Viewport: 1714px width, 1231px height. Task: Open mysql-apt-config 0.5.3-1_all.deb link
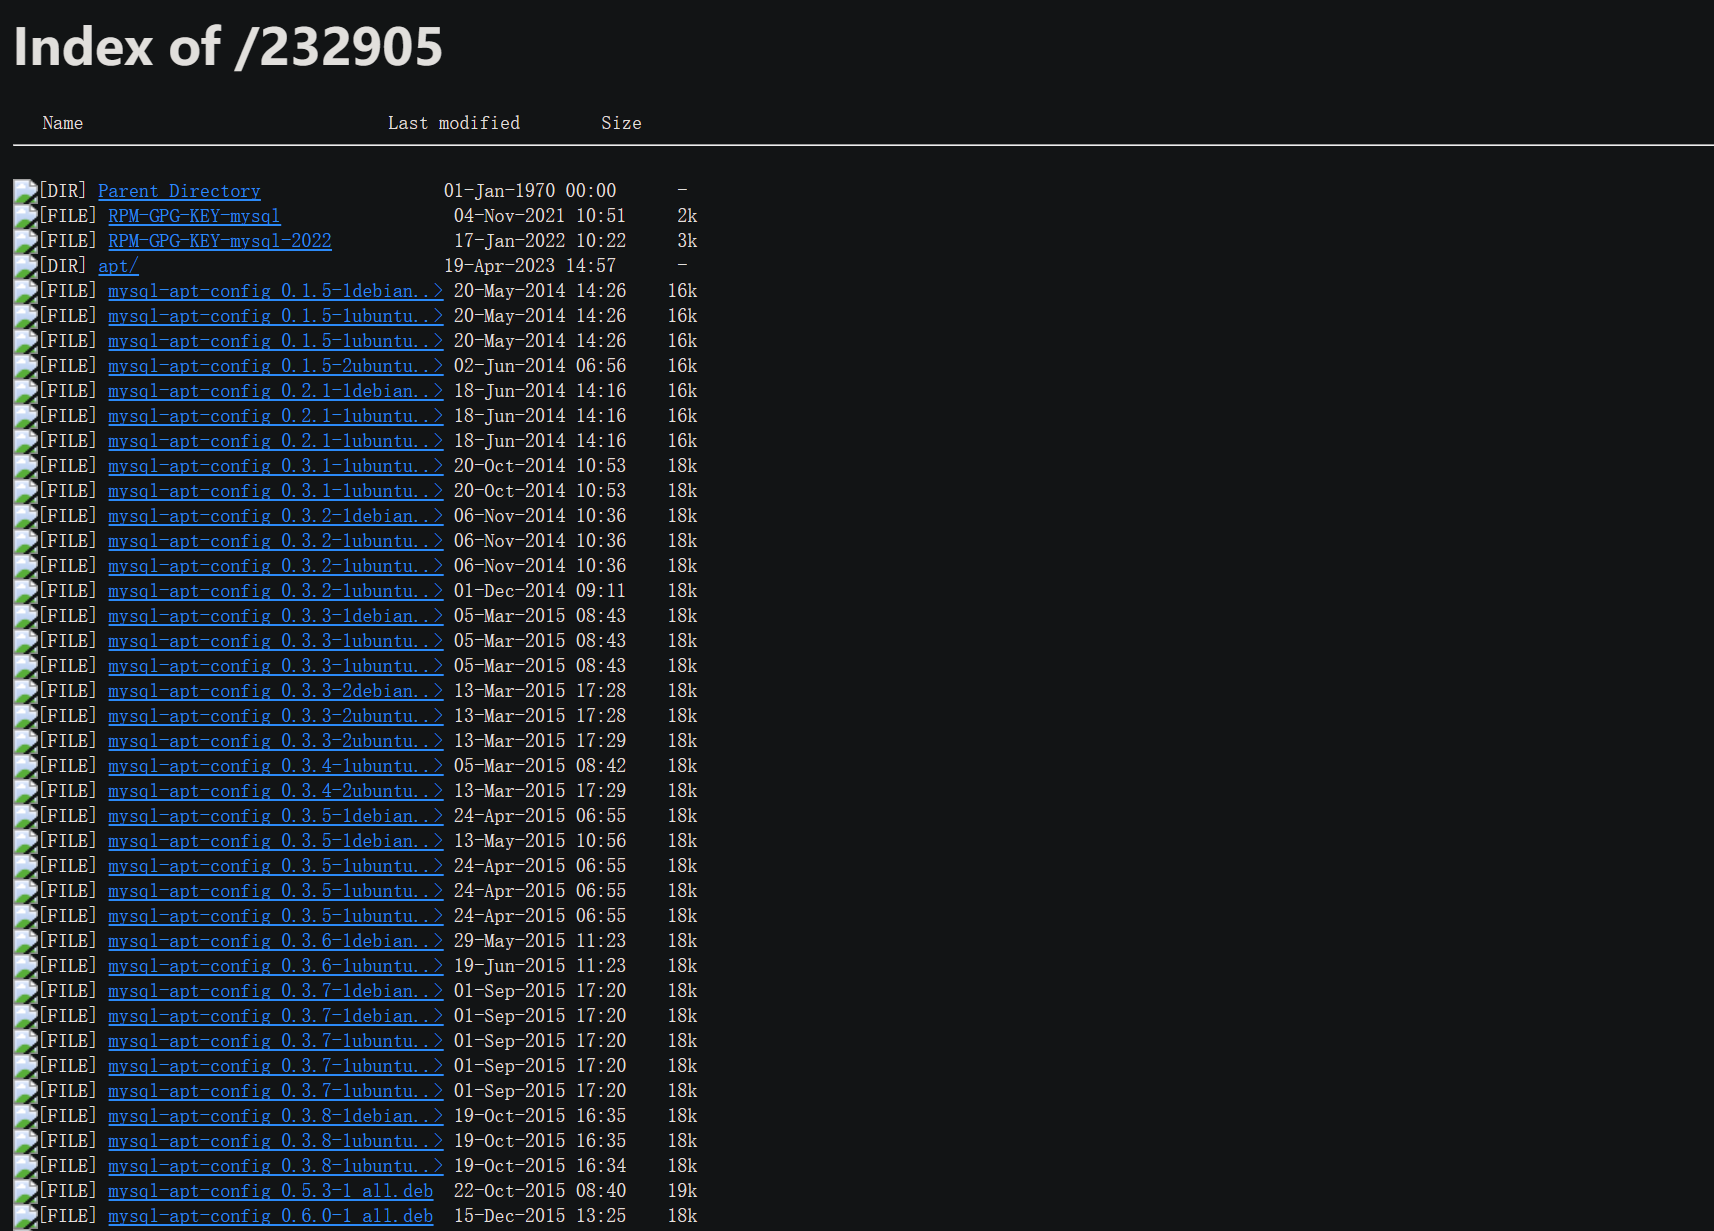271,1191
